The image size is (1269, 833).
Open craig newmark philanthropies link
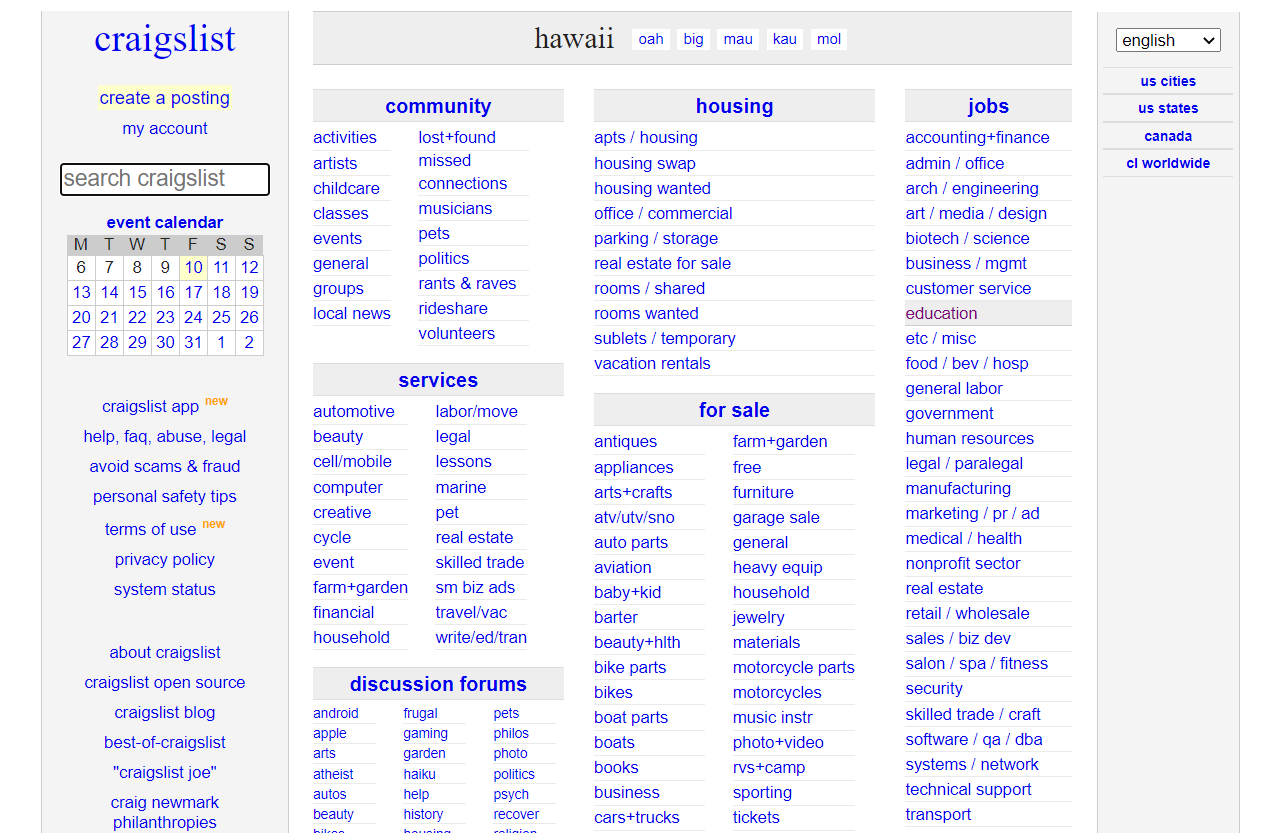pos(165,812)
